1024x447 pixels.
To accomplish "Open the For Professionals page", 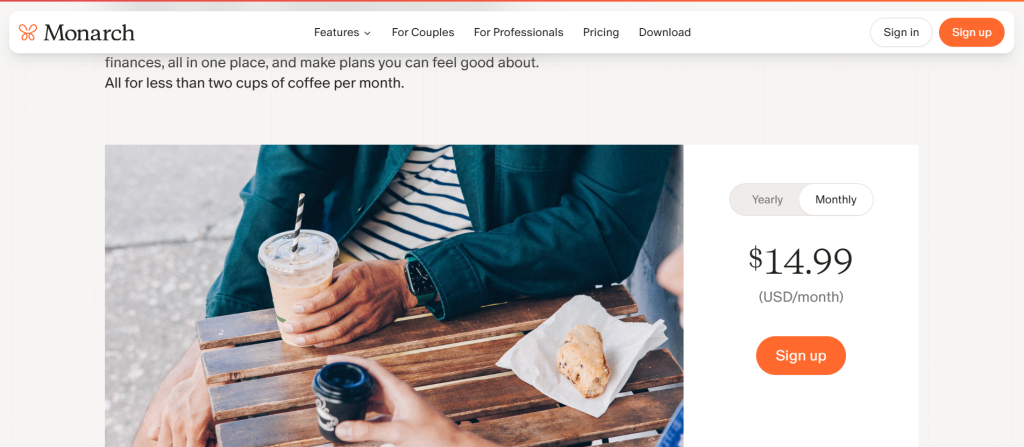I will pos(519,32).
